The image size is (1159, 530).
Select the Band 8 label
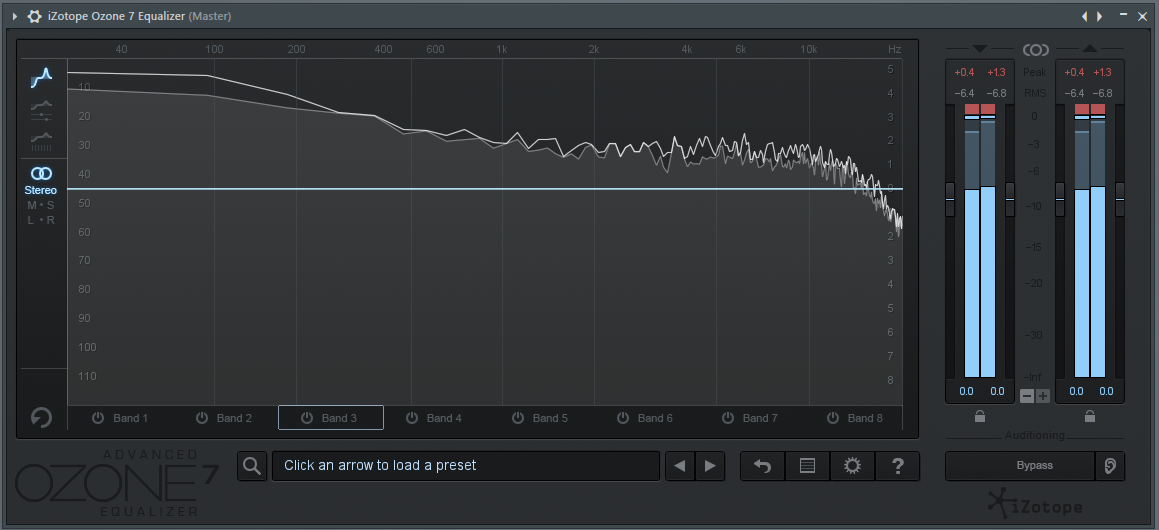865,418
